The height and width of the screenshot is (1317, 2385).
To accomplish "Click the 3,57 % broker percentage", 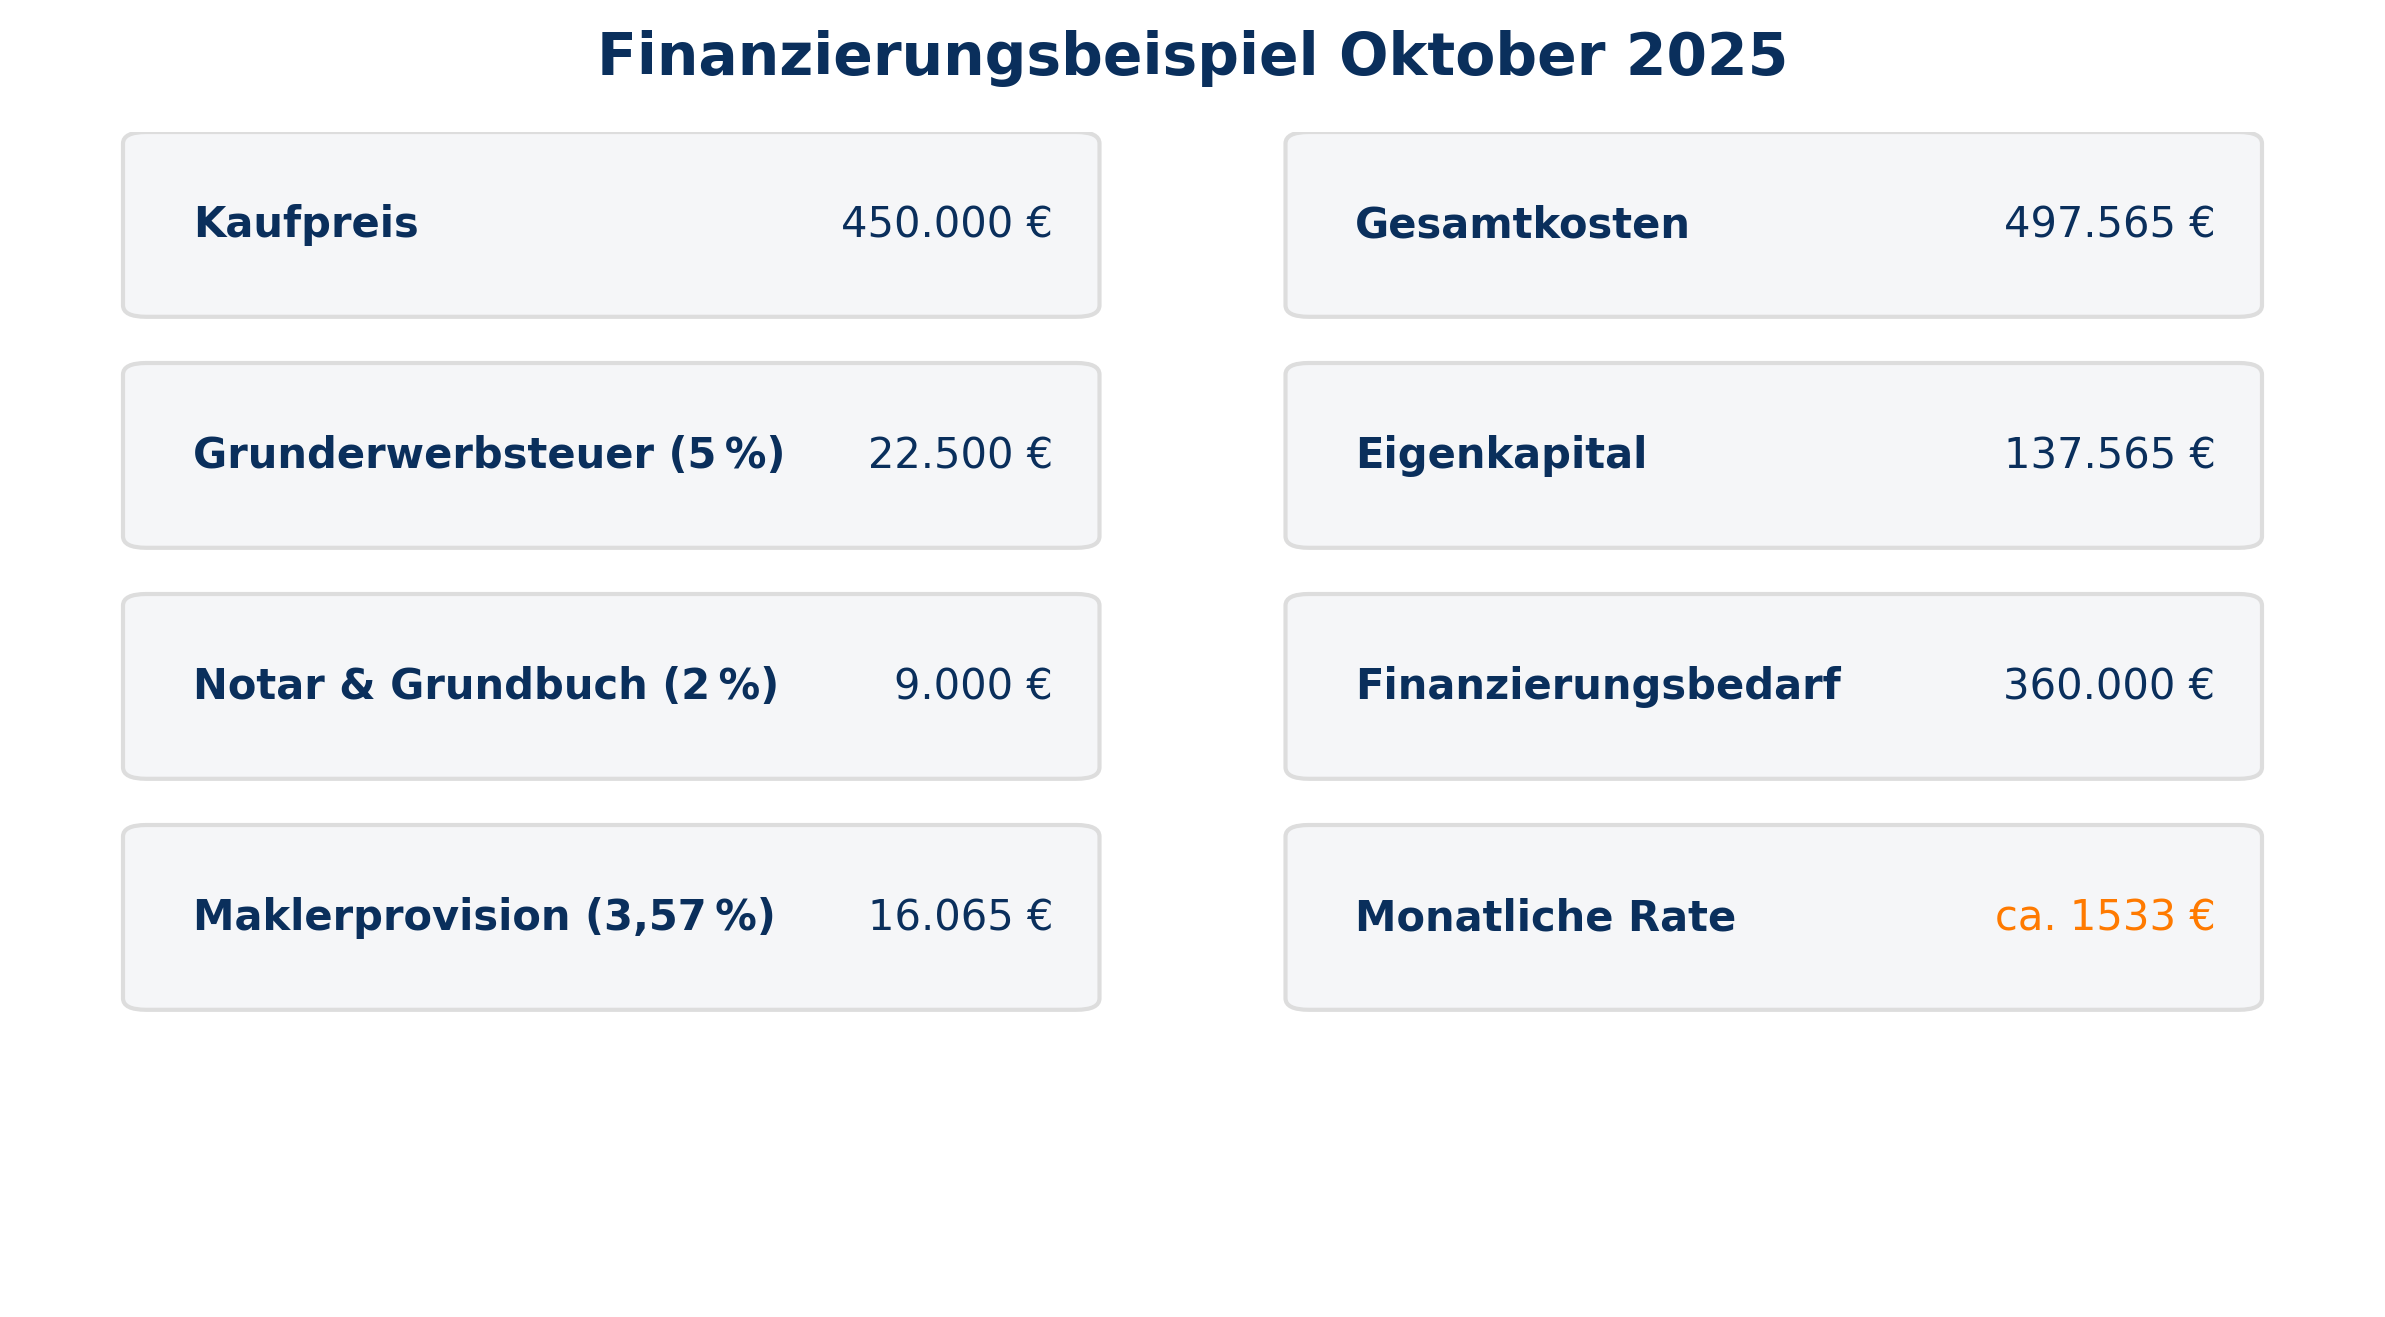I will pyautogui.click(x=680, y=916).
